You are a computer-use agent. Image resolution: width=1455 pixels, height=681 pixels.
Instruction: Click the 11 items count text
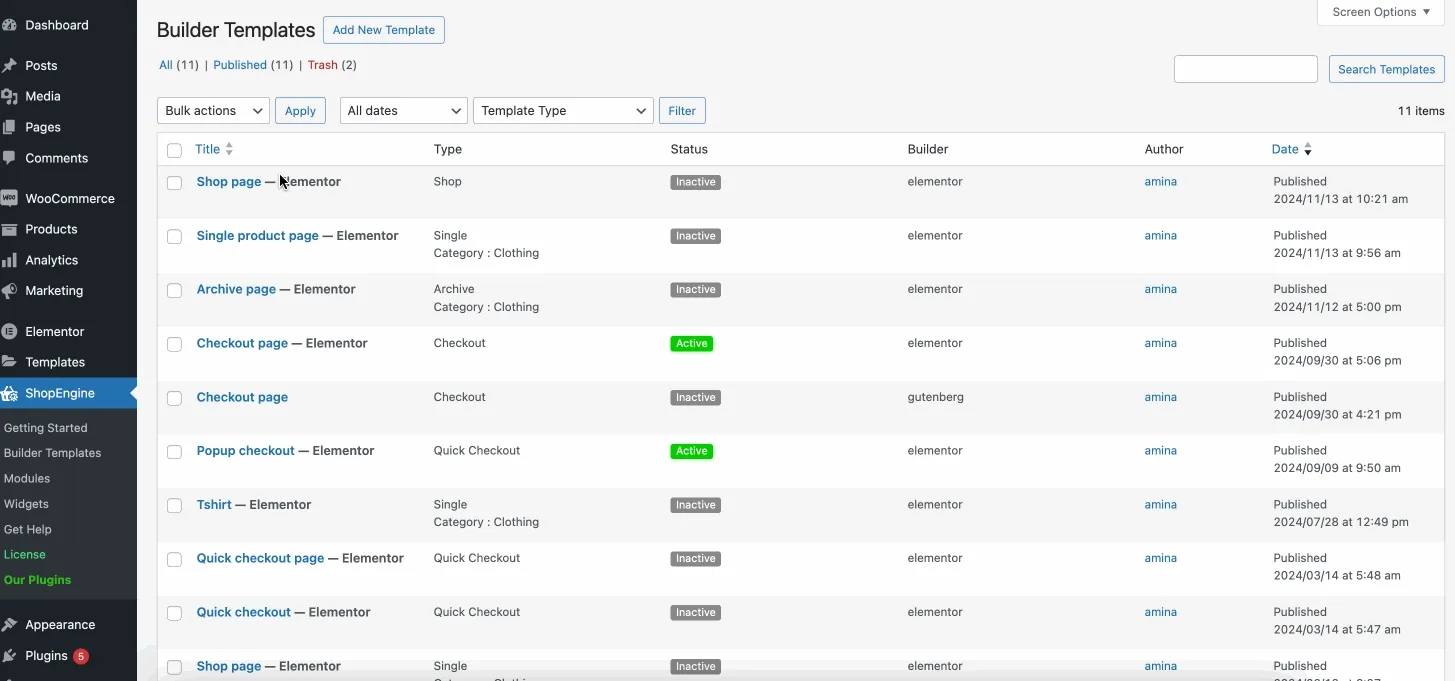pyautogui.click(x=1421, y=111)
